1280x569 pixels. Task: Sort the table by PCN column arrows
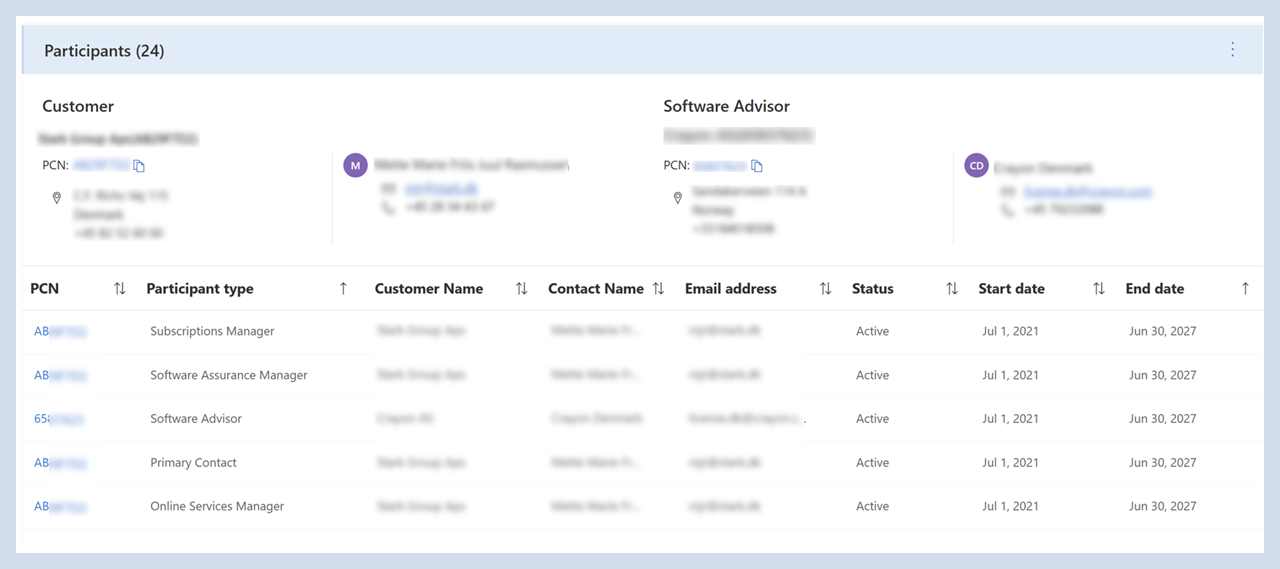click(x=120, y=289)
